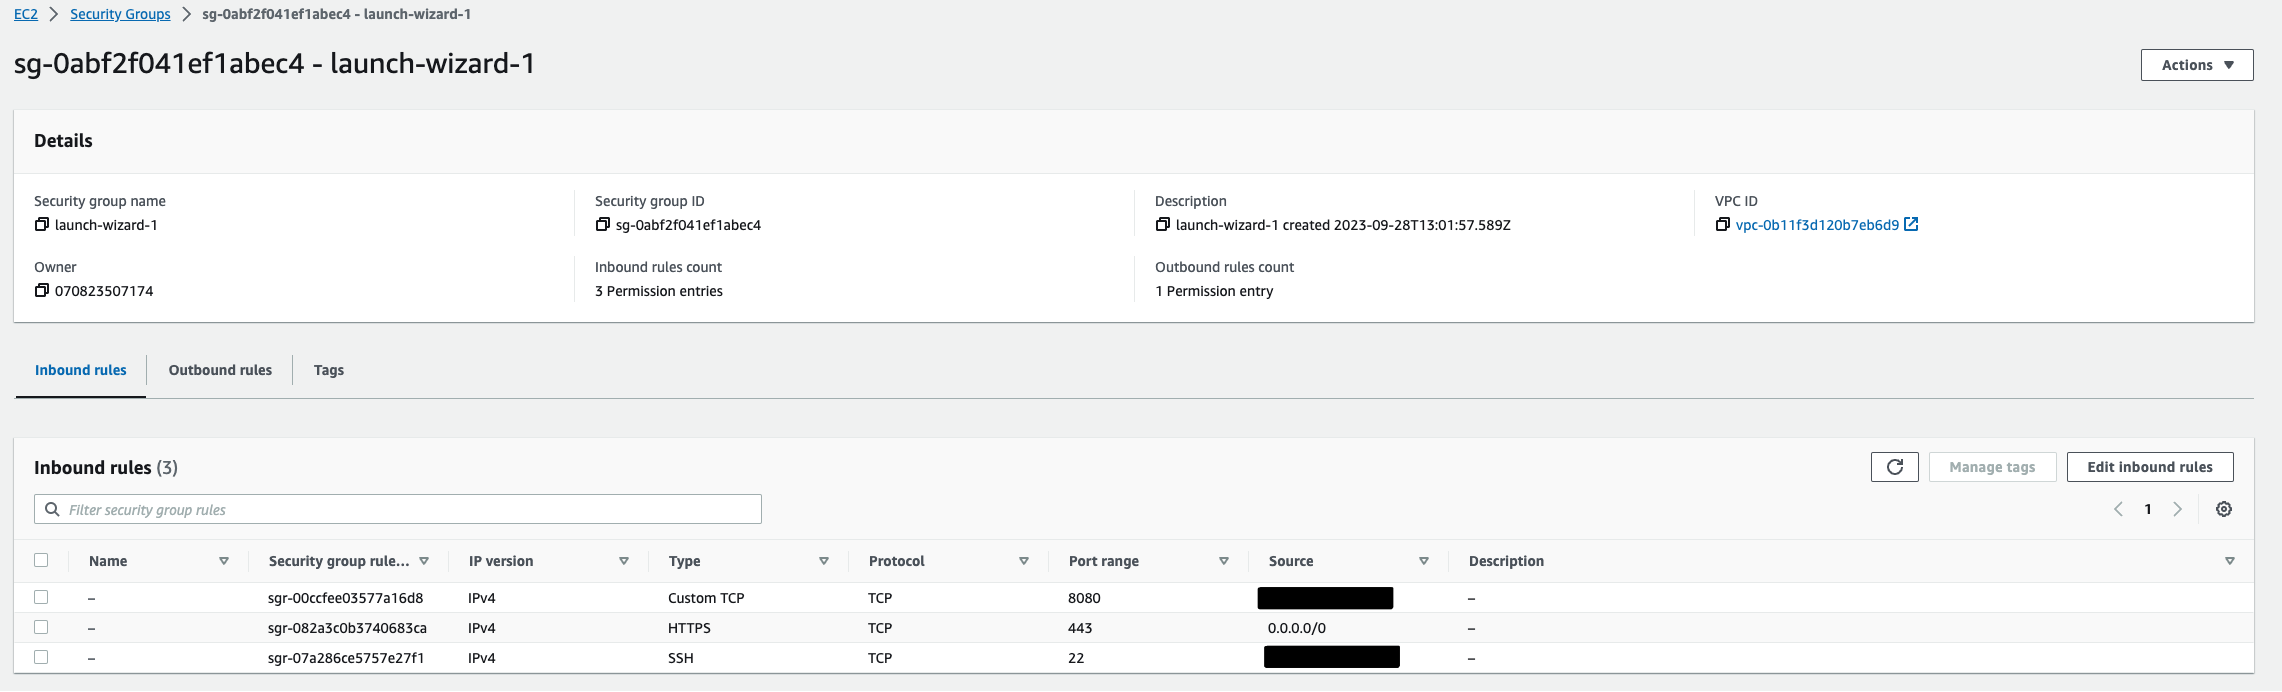
Task: Refresh the inbound rules list
Action: [1894, 467]
